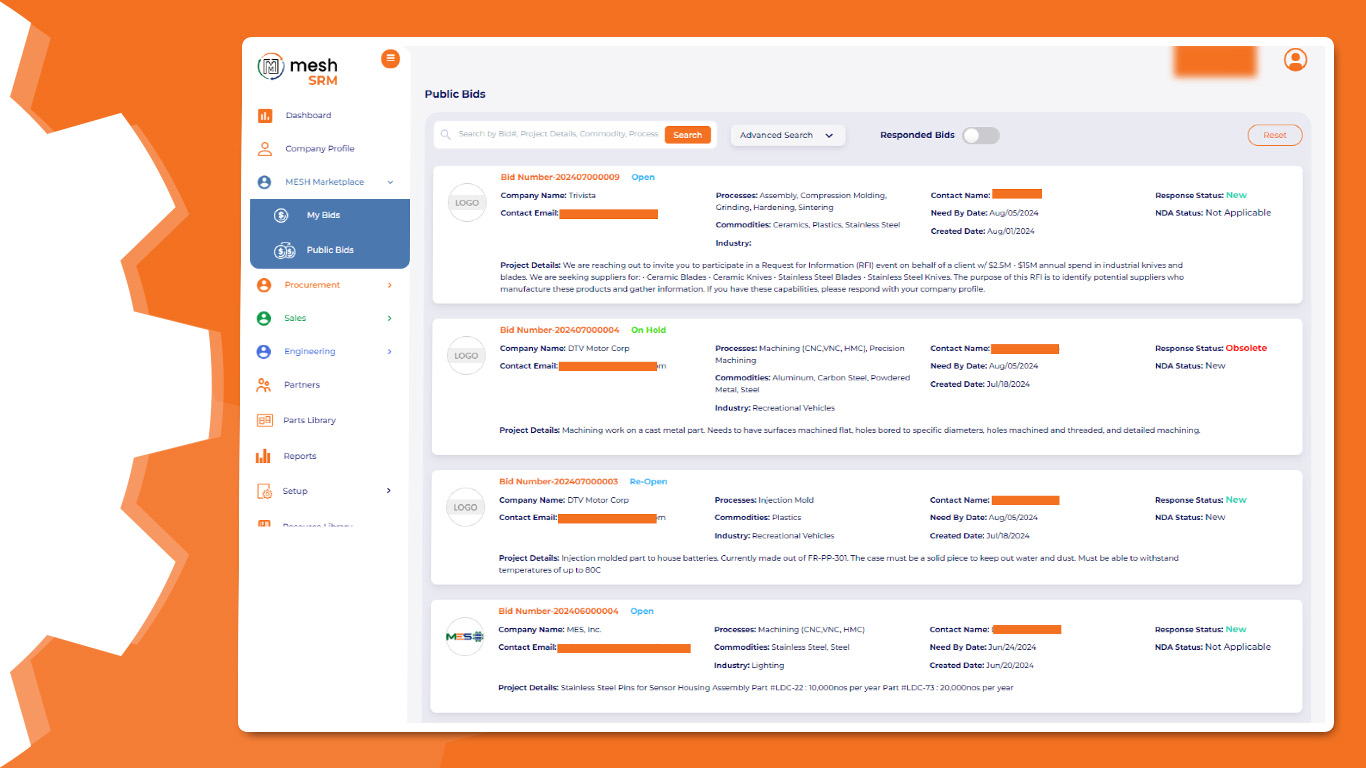1366x768 pixels.
Task: Click Company Name MES, Inc. text
Action: click(550, 630)
